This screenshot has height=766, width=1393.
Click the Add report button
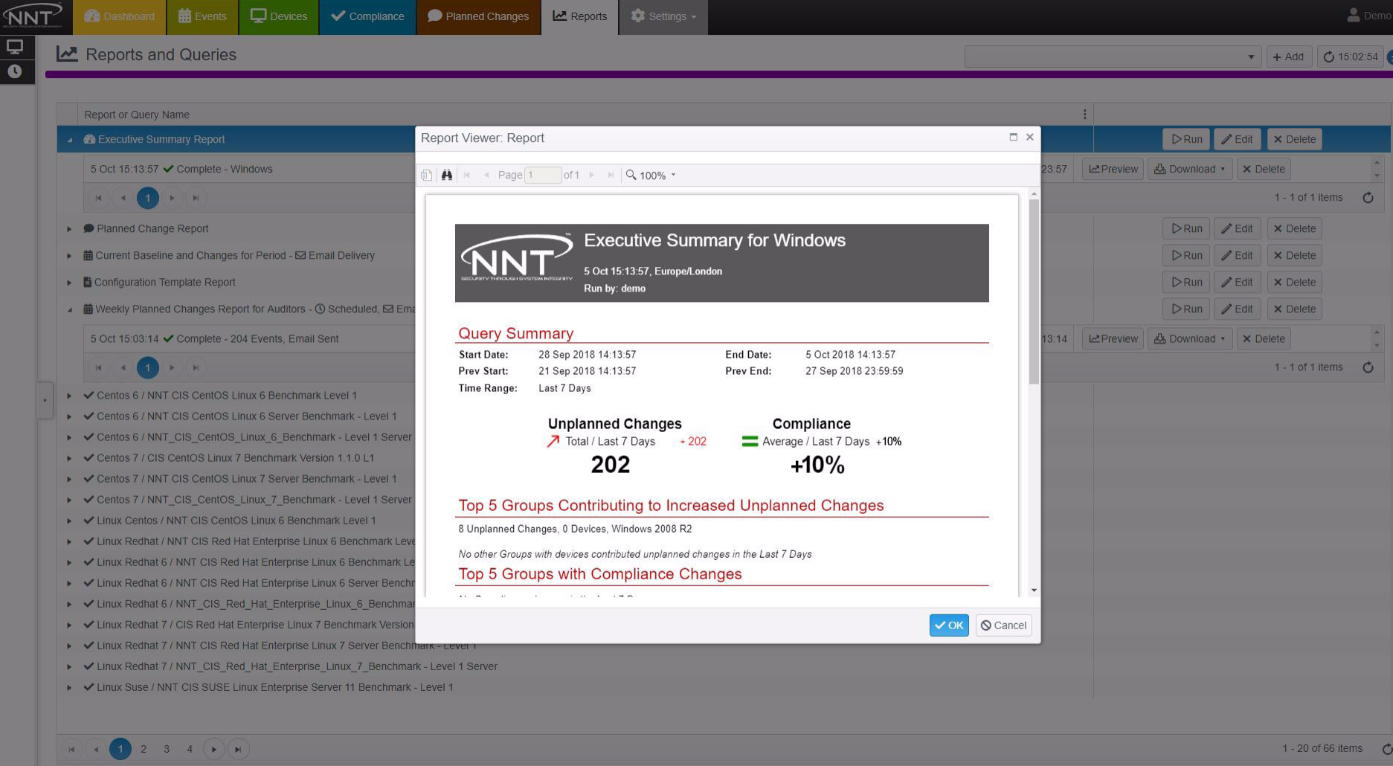tap(1288, 57)
